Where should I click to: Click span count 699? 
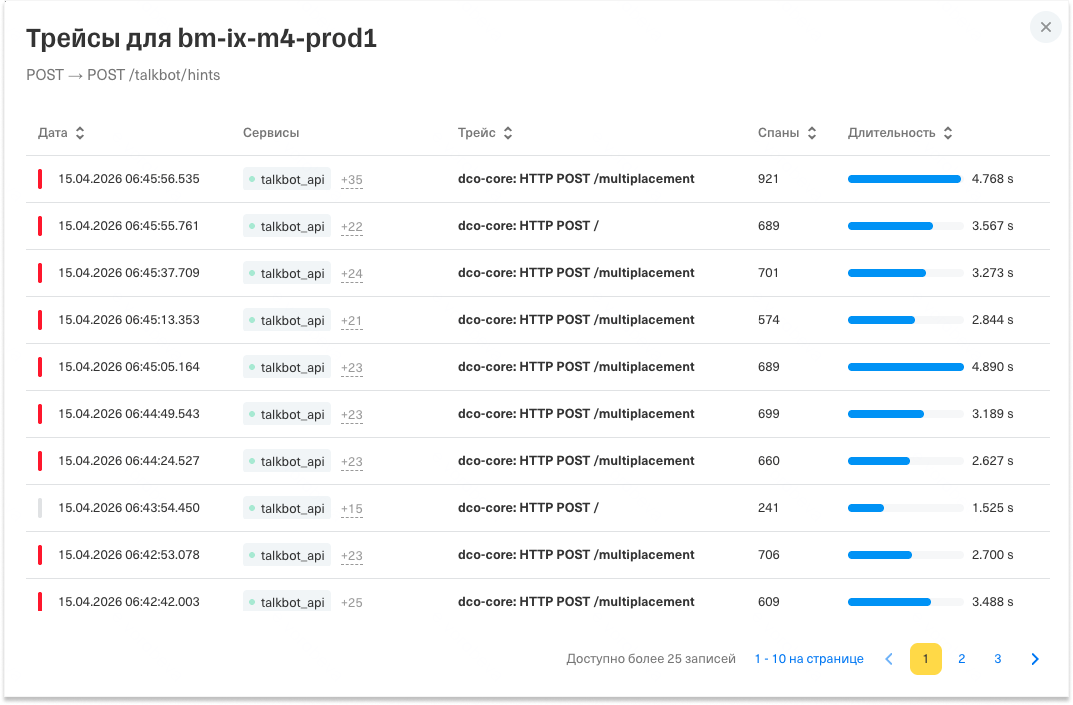coord(768,414)
